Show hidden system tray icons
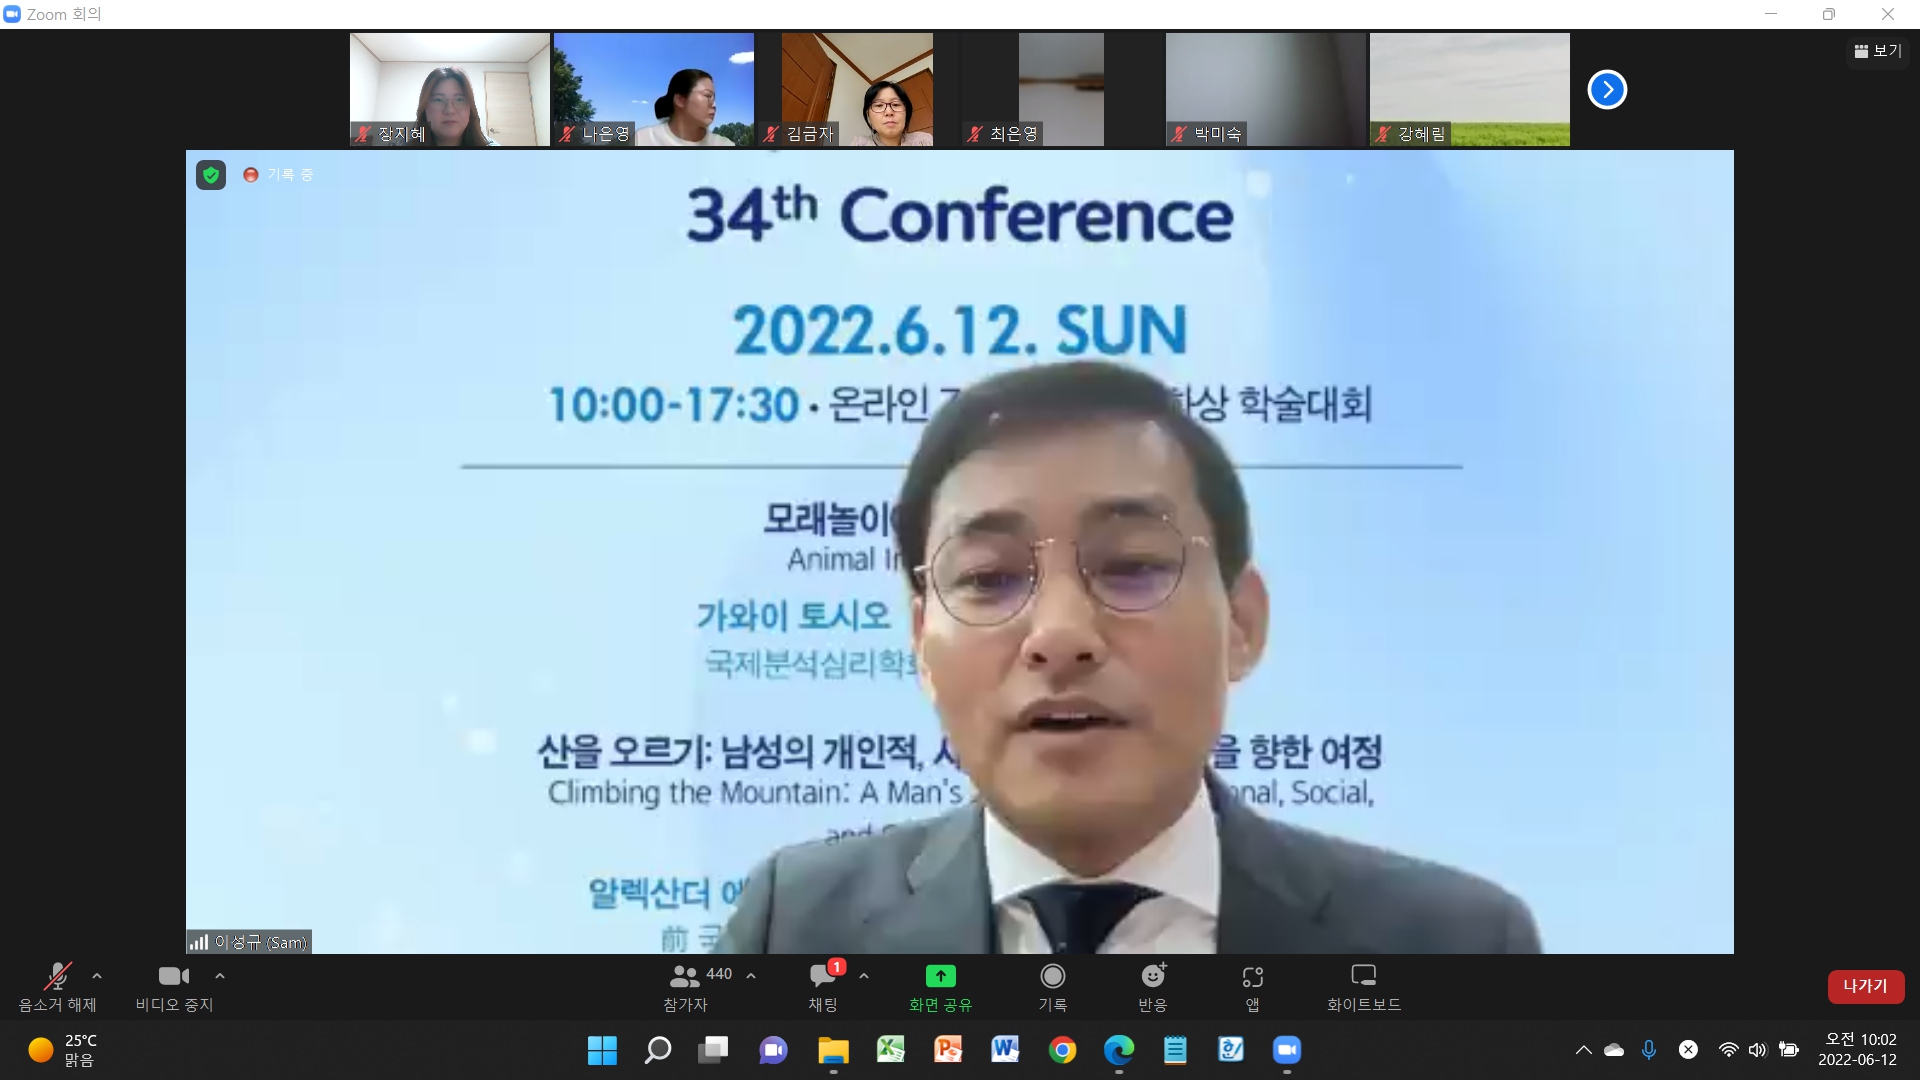The height and width of the screenshot is (1080, 1920). point(1584,1050)
